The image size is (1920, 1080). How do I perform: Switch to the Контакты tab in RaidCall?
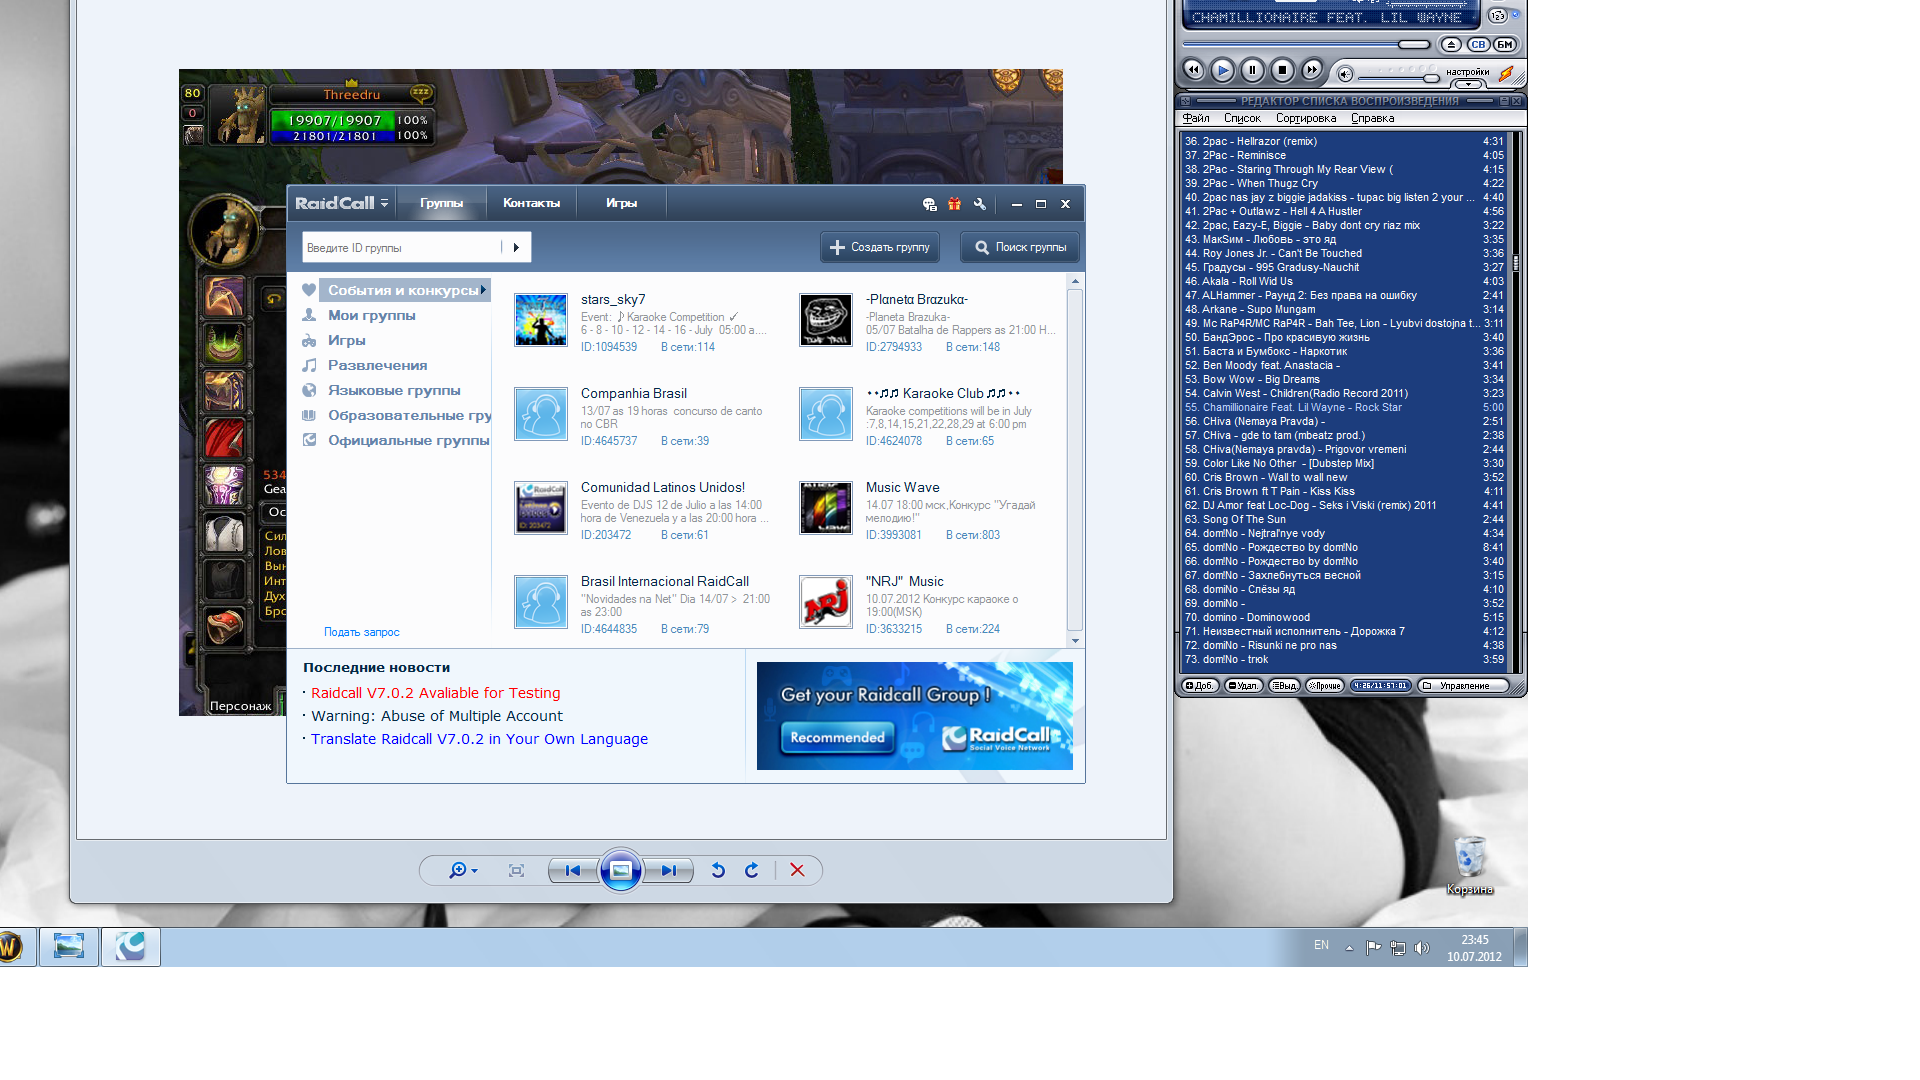click(x=531, y=203)
